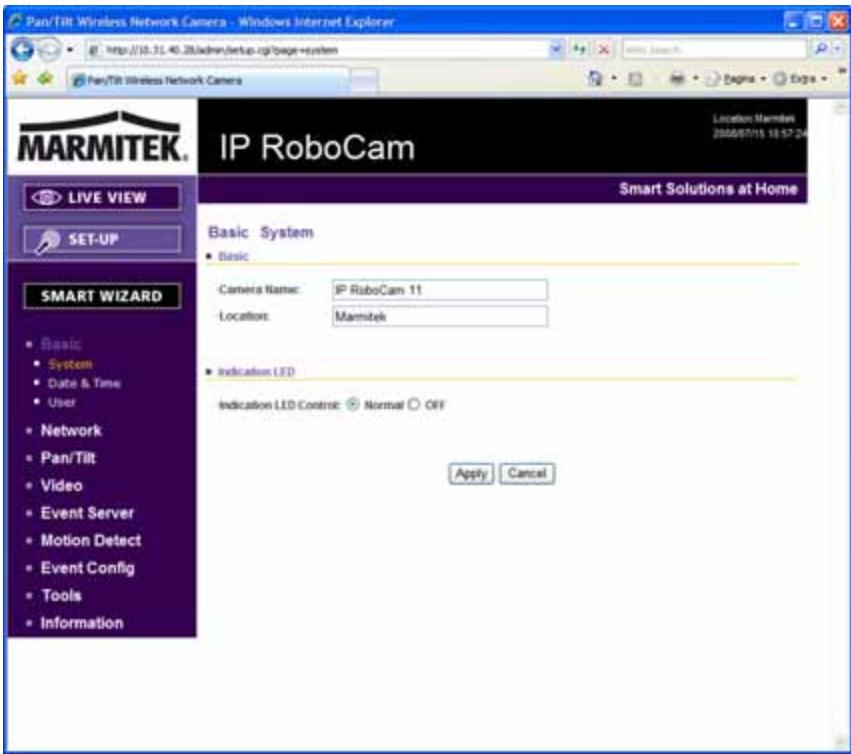This screenshot has height=754, width=851.
Task: Open the Home icon dropdown arrow
Action: [614, 79]
